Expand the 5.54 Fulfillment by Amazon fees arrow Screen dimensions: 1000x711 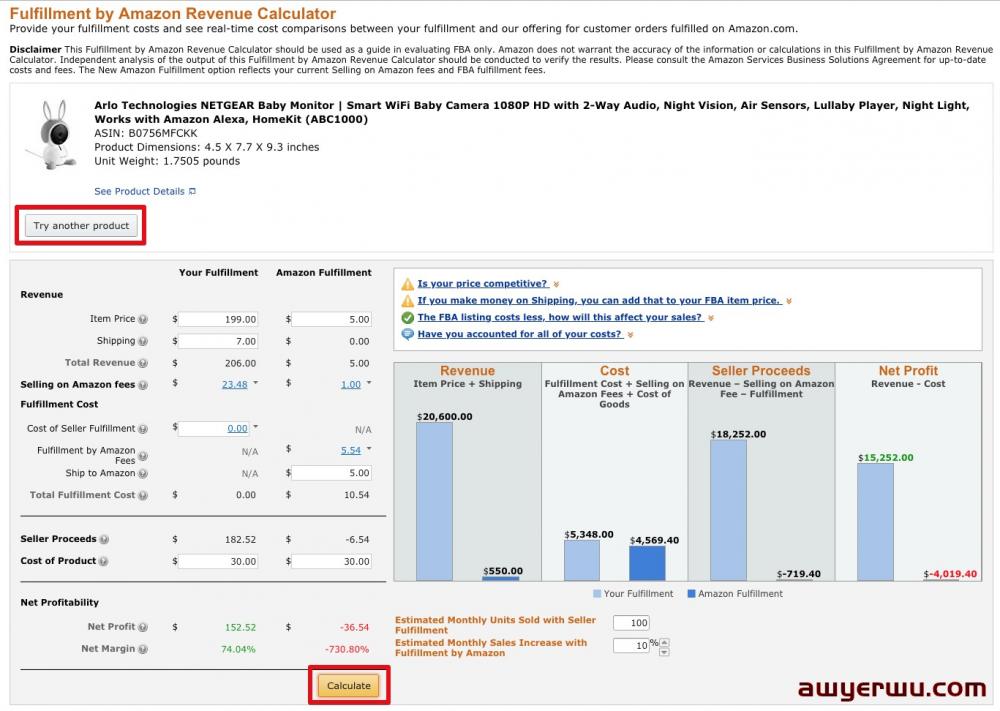(x=369, y=449)
